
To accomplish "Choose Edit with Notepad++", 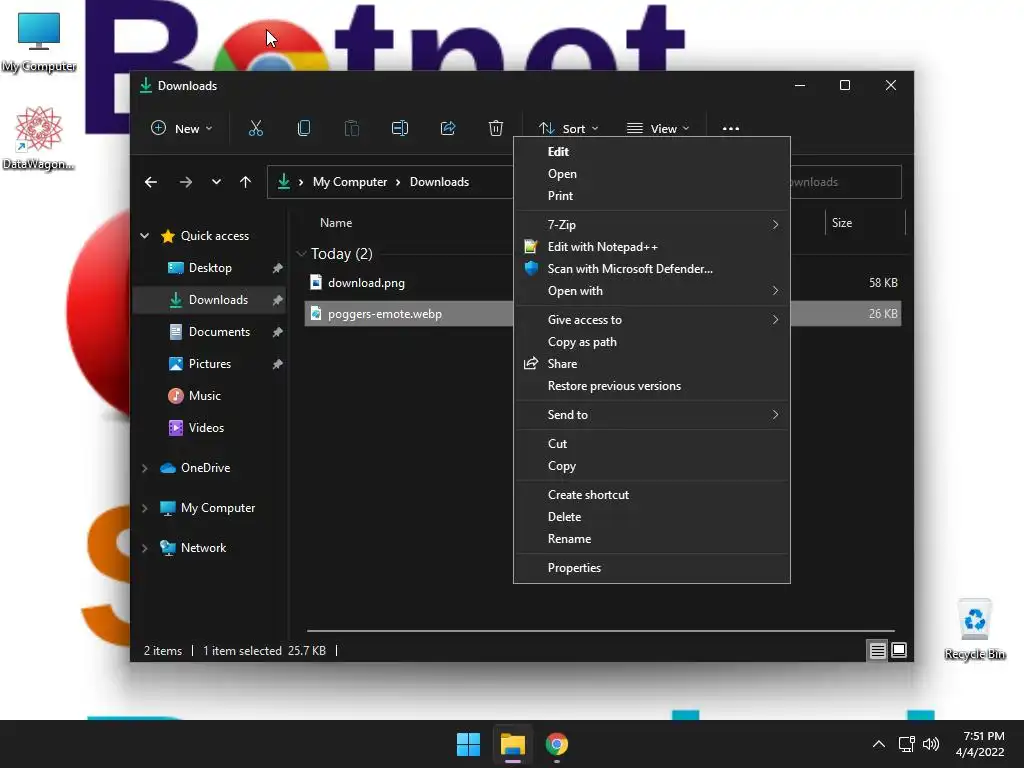I will pyautogui.click(x=652, y=247).
